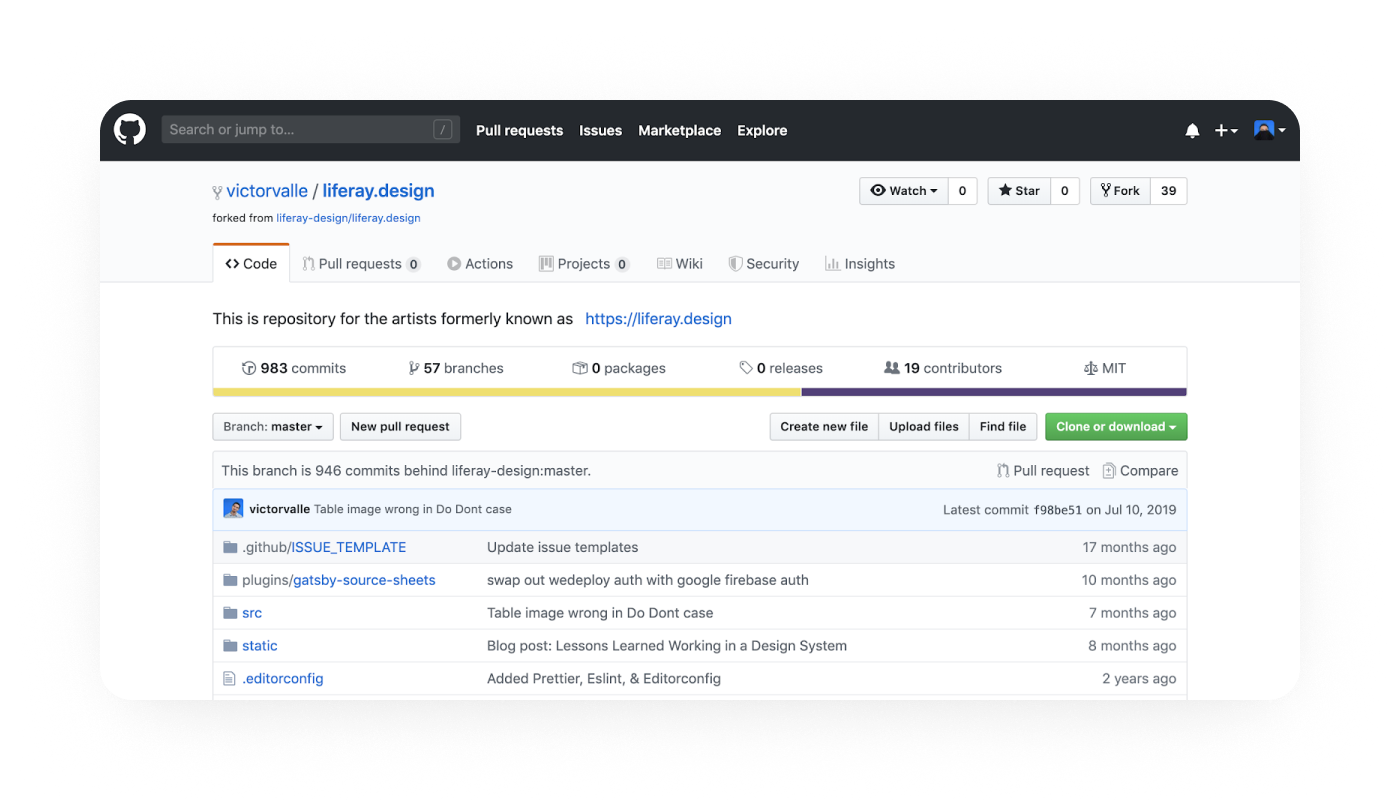Open the https://liferay.design link

(x=658, y=318)
